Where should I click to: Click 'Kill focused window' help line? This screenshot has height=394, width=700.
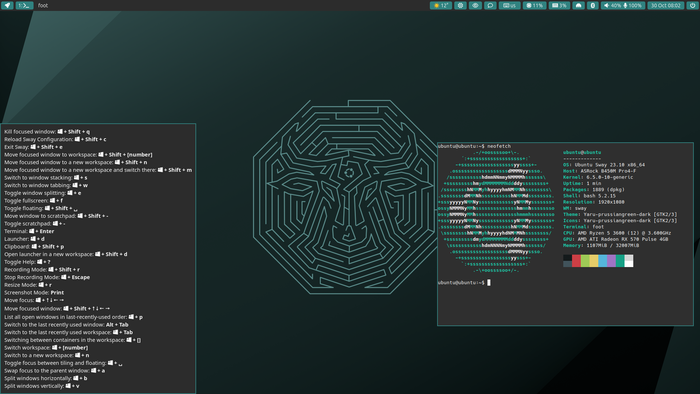[x=47, y=132]
